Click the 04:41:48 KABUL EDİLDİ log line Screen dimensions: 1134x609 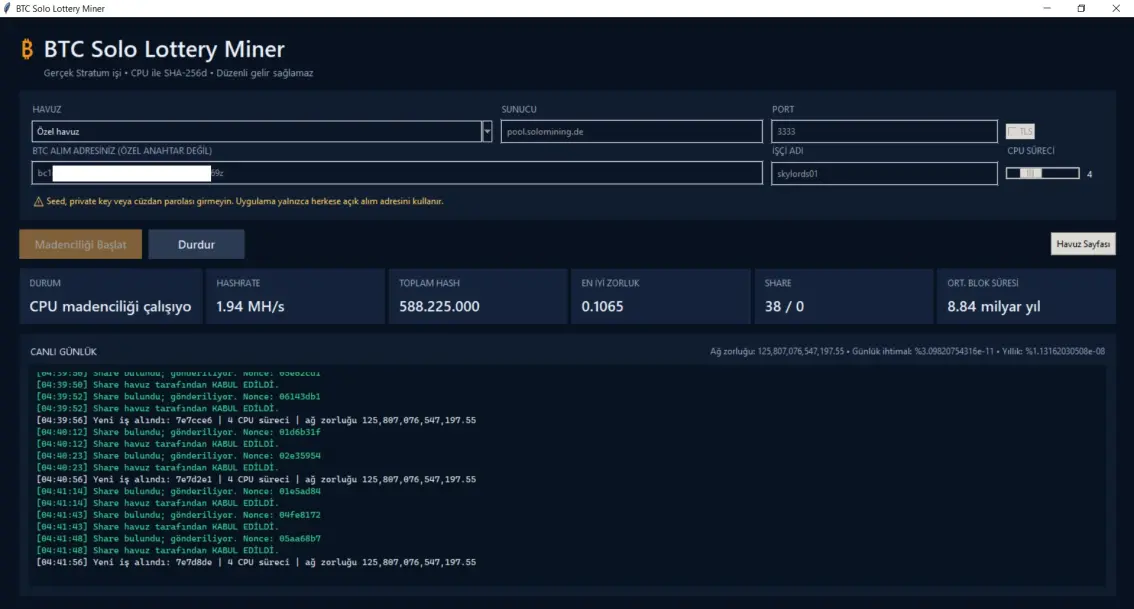tap(157, 550)
